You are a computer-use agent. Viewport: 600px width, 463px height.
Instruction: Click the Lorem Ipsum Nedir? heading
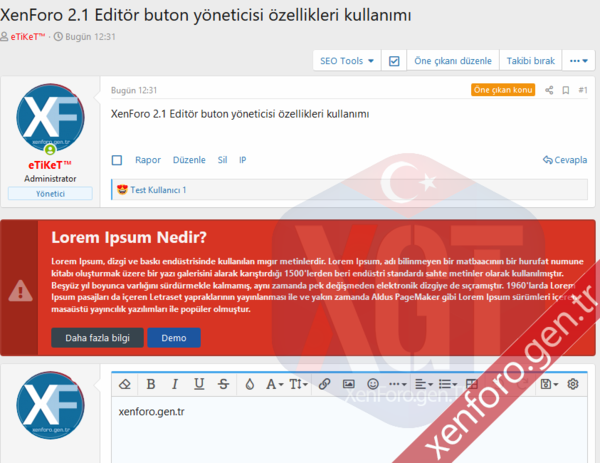[x=129, y=238]
